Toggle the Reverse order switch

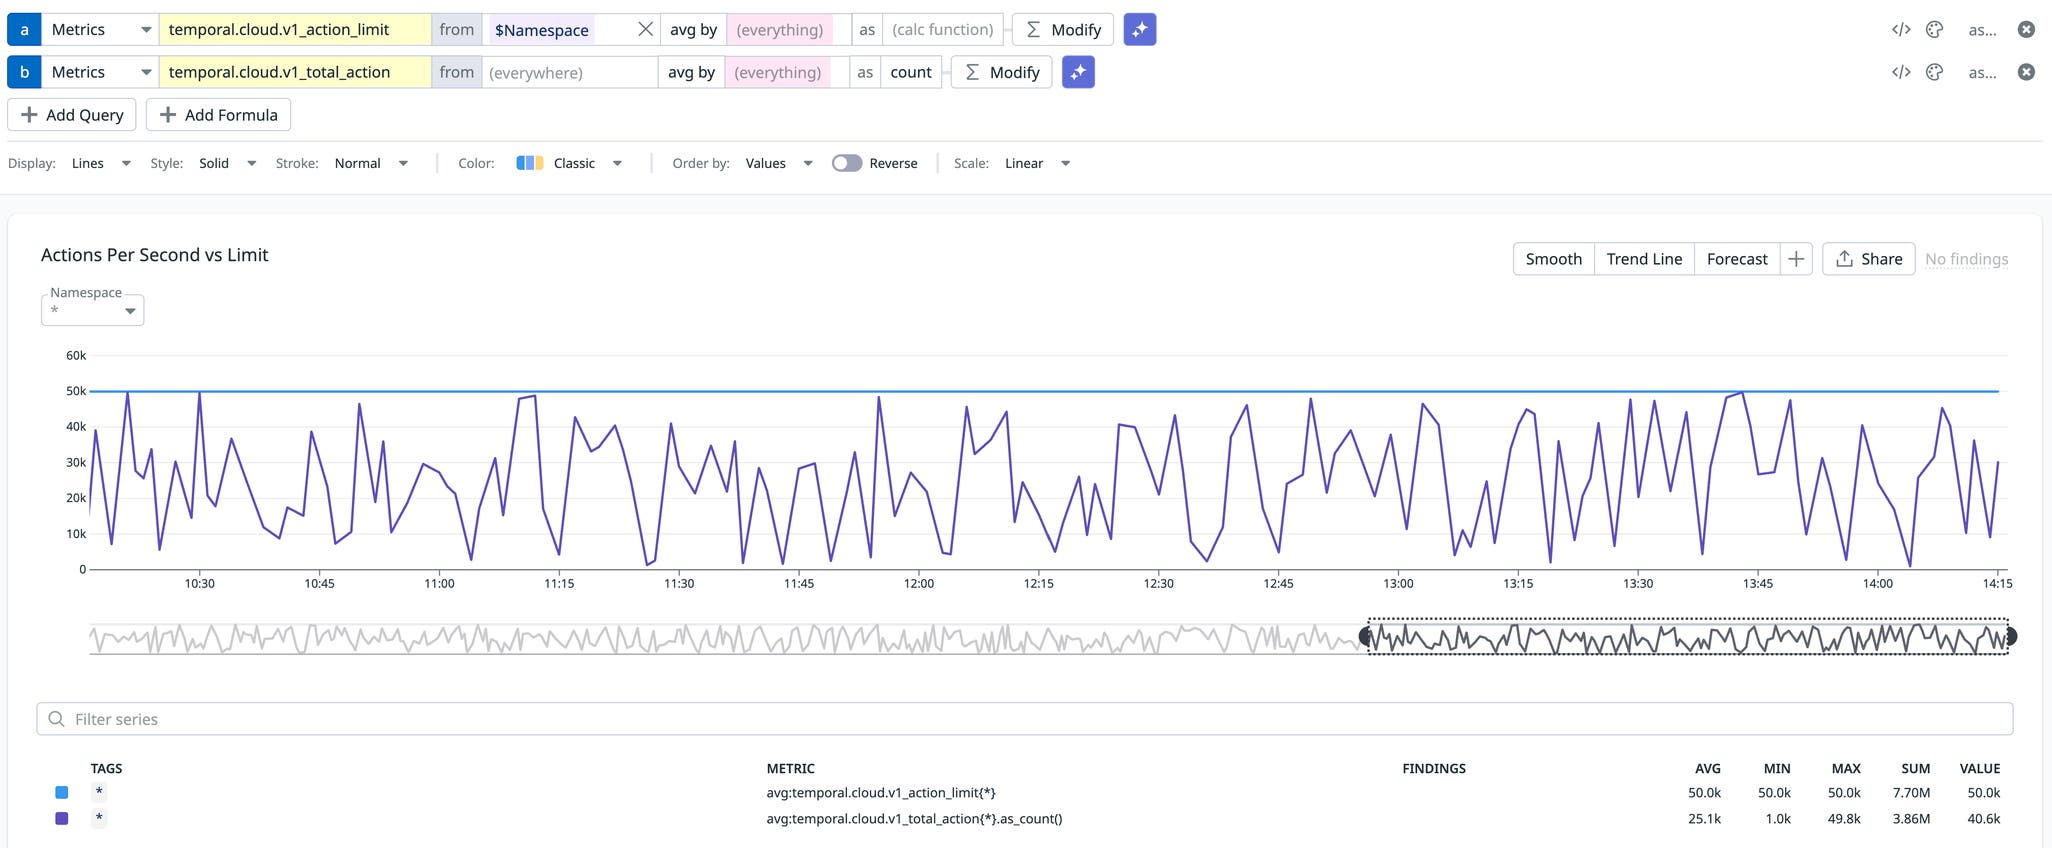847,163
